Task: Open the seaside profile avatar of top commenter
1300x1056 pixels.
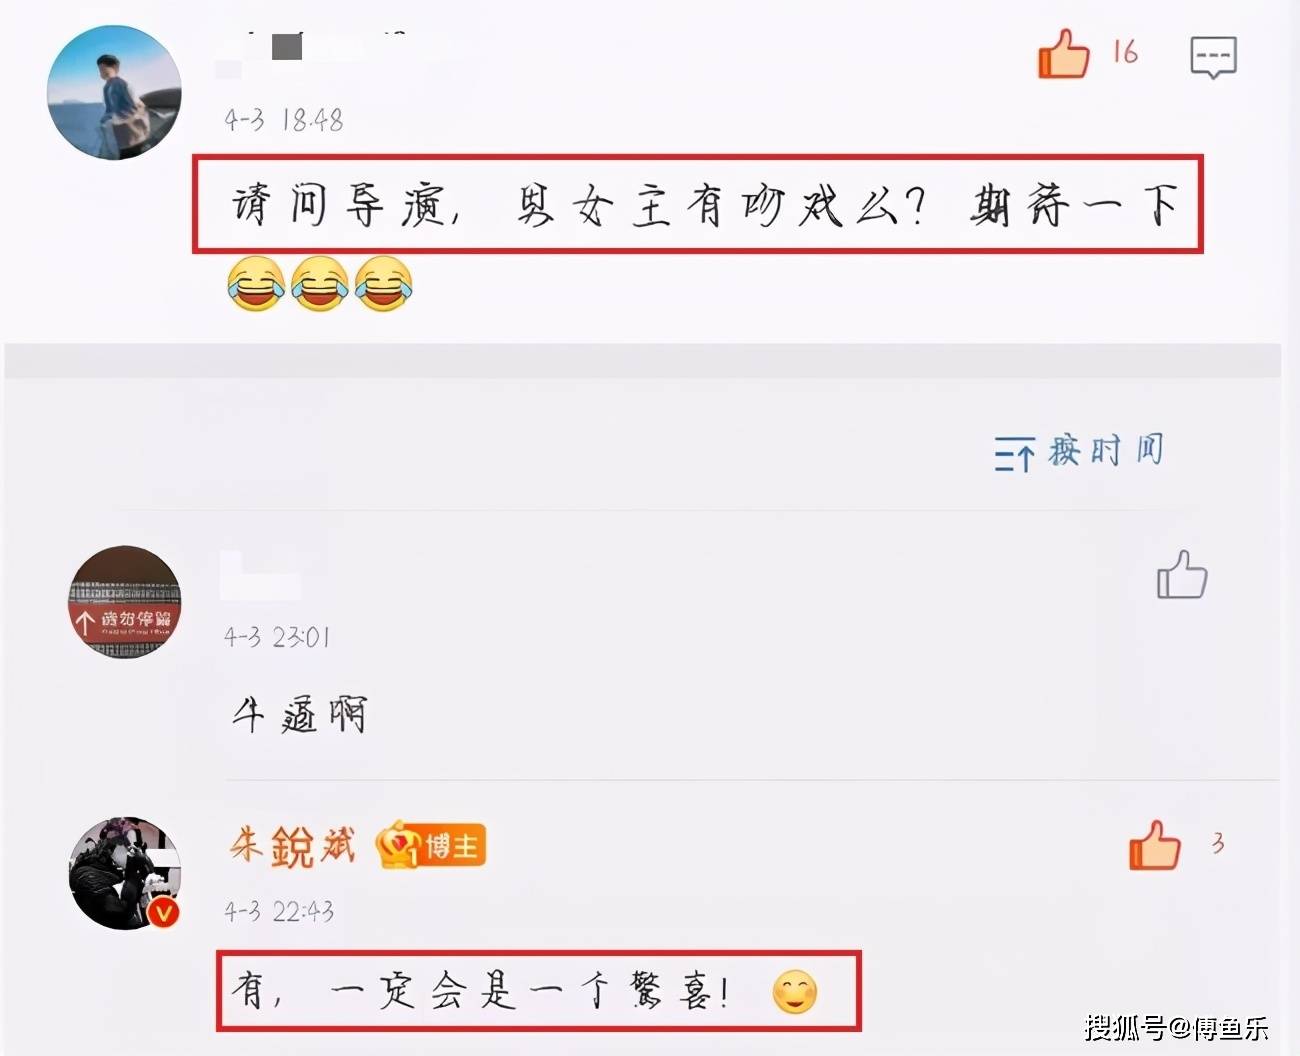Action: tap(115, 93)
